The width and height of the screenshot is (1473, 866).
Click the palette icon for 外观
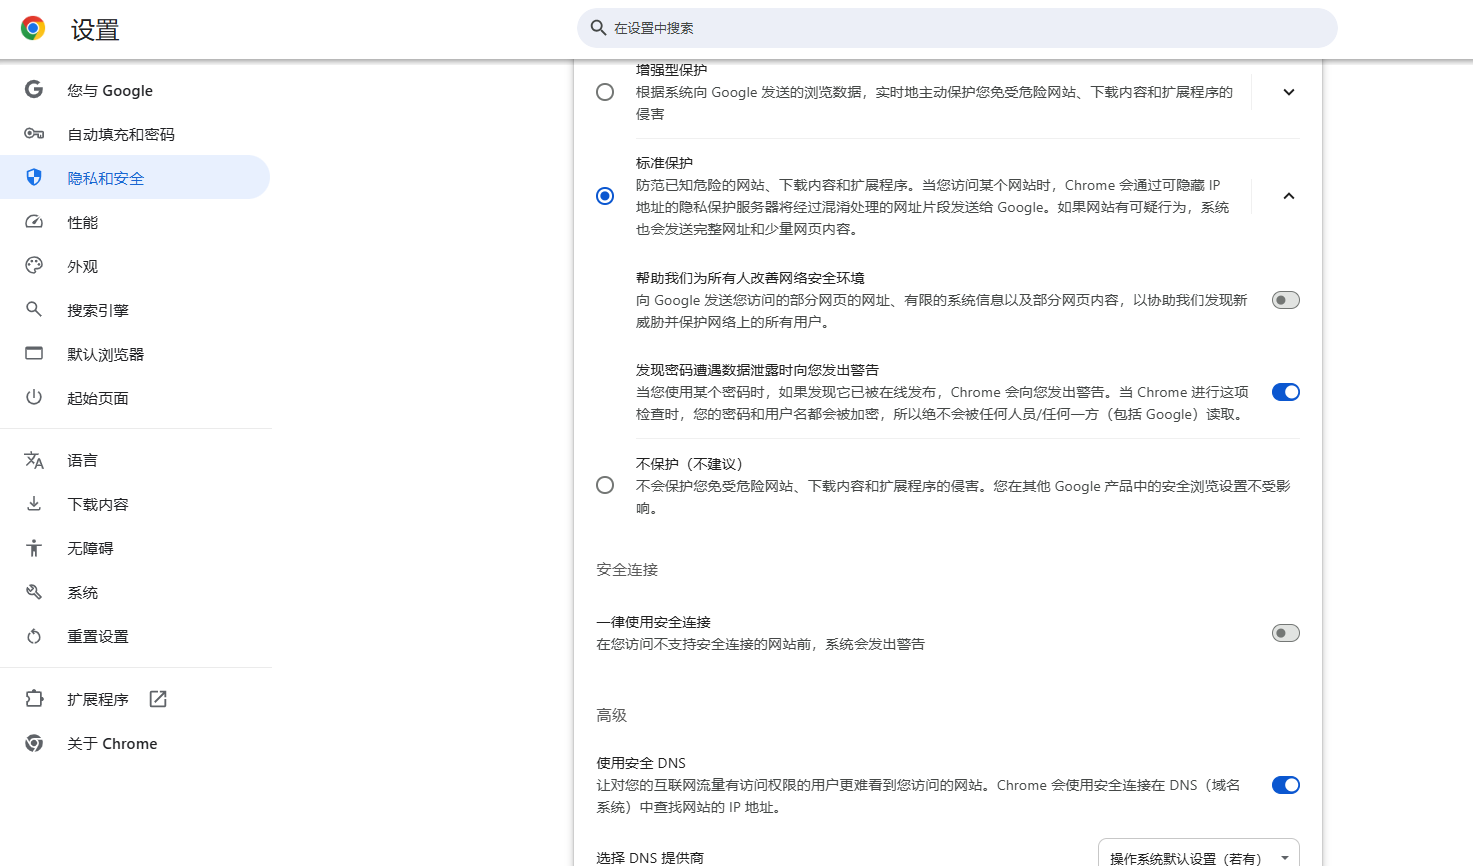(x=34, y=266)
